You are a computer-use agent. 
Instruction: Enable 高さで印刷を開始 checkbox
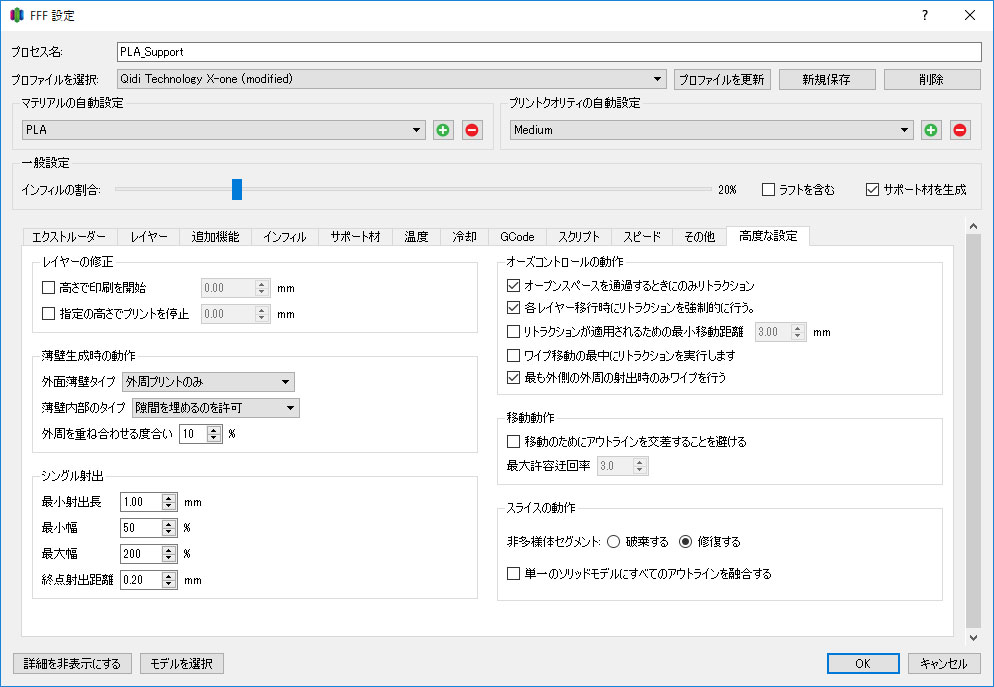(49, 288)
